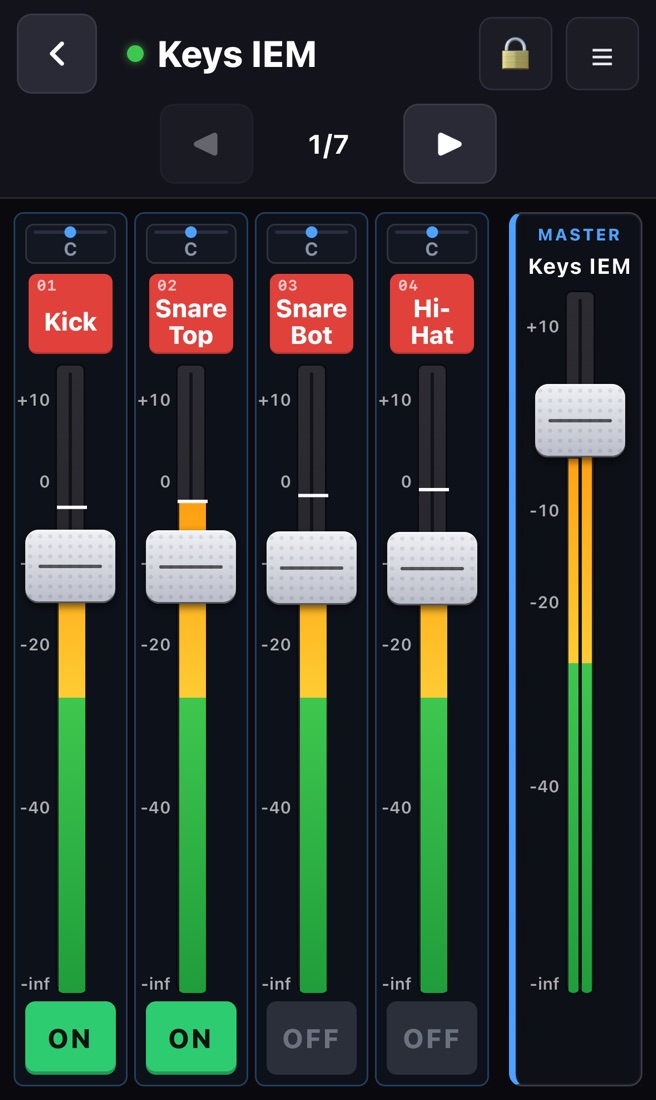The image size is (656, 1100).
Task: Click the Kick fader knob
Action: pos(70,566)
